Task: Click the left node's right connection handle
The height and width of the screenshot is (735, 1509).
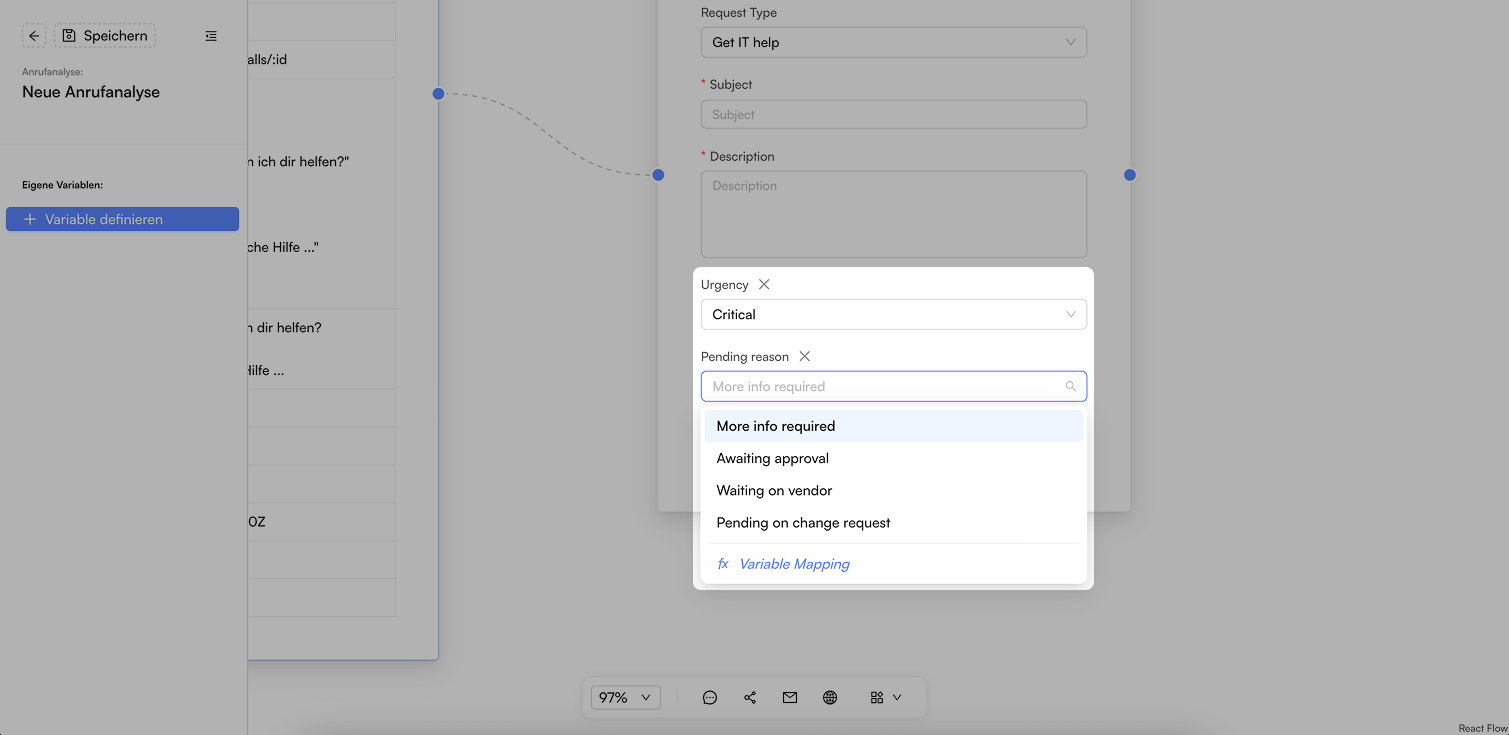Action: [438, 94]
